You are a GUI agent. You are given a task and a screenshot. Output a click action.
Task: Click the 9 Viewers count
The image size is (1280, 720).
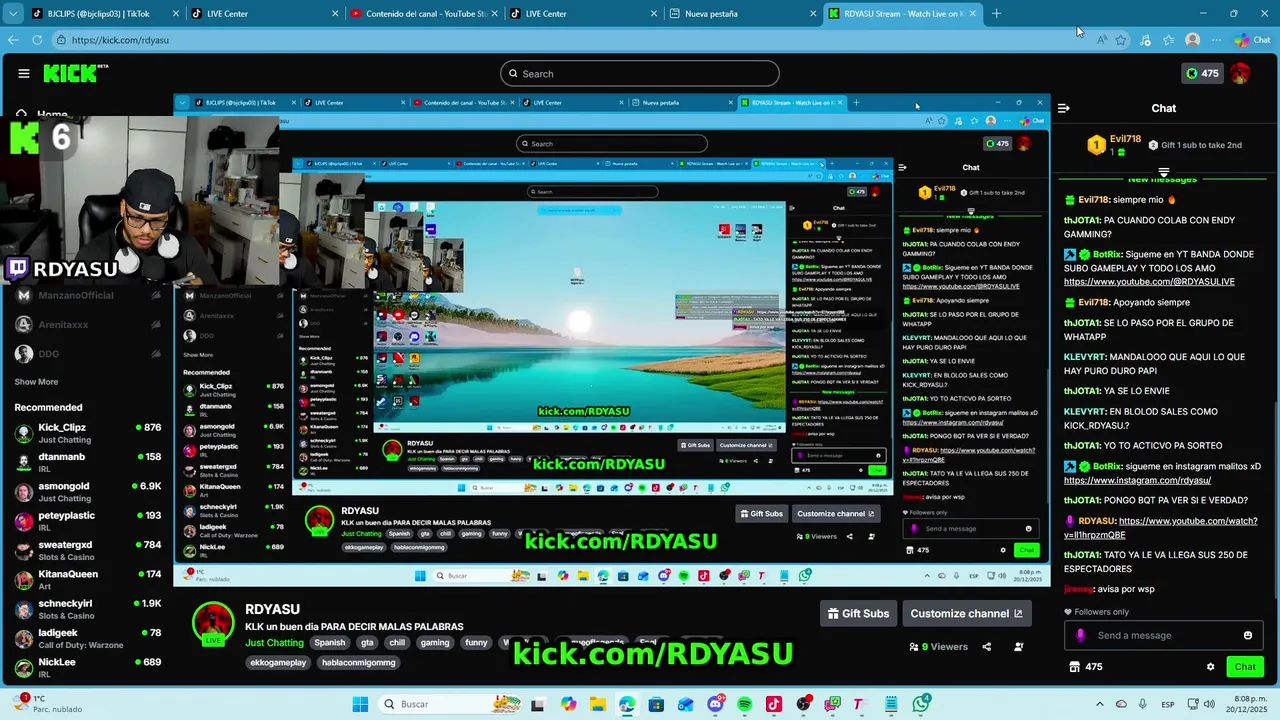pyautogui.click(x=939, y=647)
